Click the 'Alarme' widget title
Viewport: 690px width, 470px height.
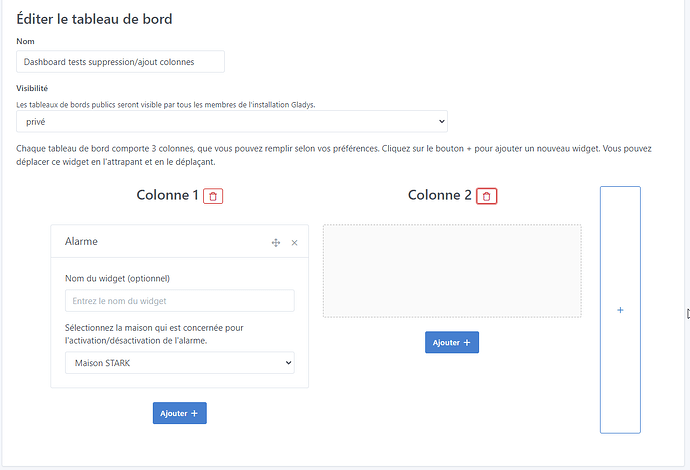point(81,242)
